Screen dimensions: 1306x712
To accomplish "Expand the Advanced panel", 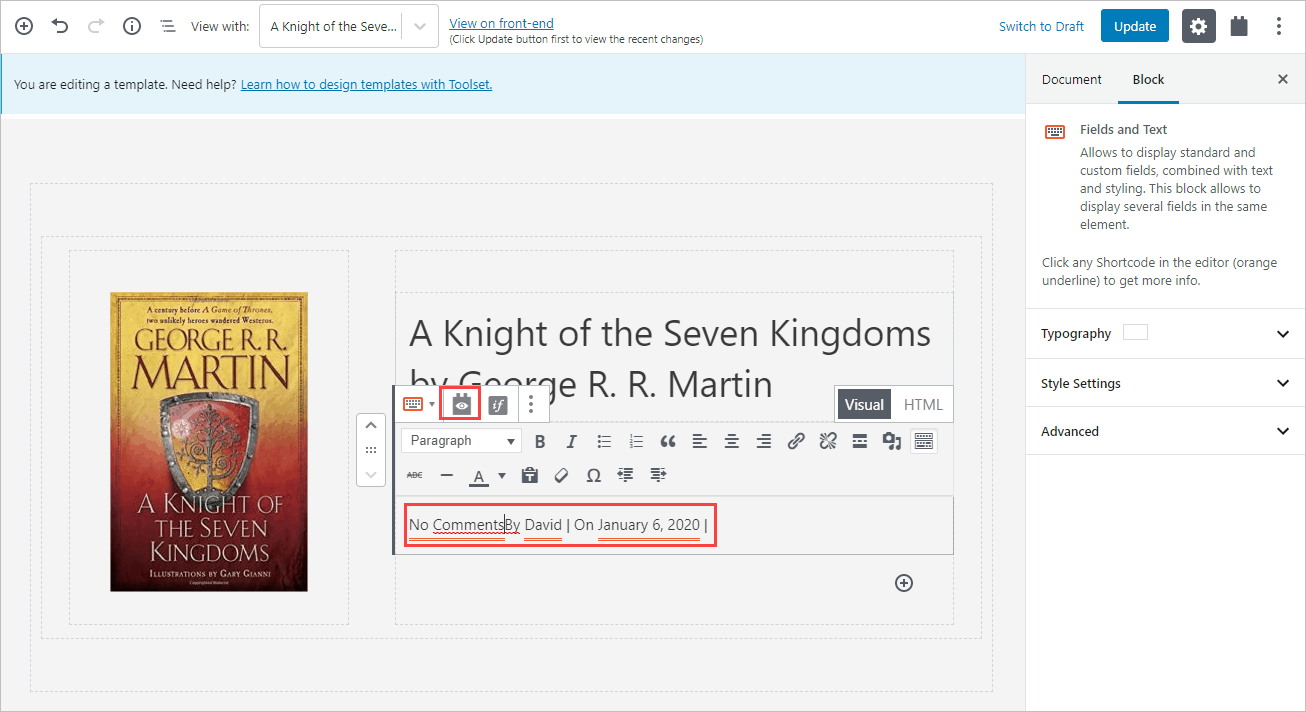I will [x=1165, y=431].
